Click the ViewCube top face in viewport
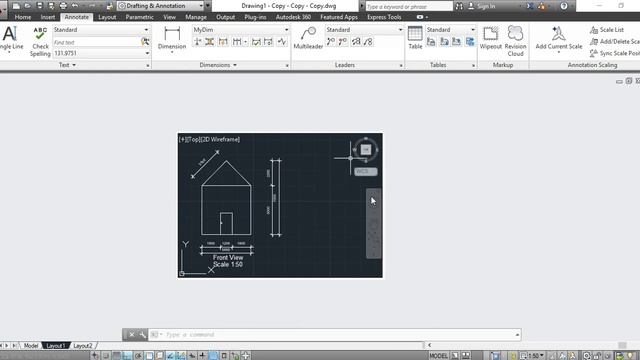640x360 pixels. tap(366, 149)
